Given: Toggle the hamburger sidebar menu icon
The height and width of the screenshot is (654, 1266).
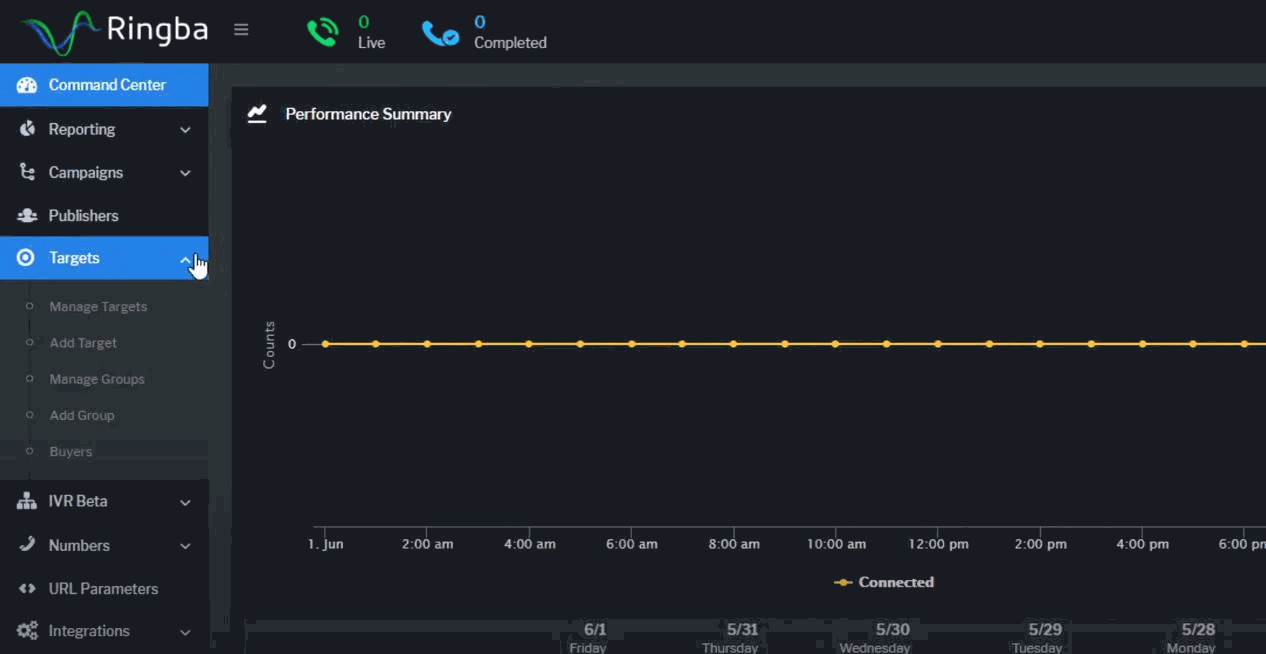Looking at the screenshot, I should coord(241,30).
